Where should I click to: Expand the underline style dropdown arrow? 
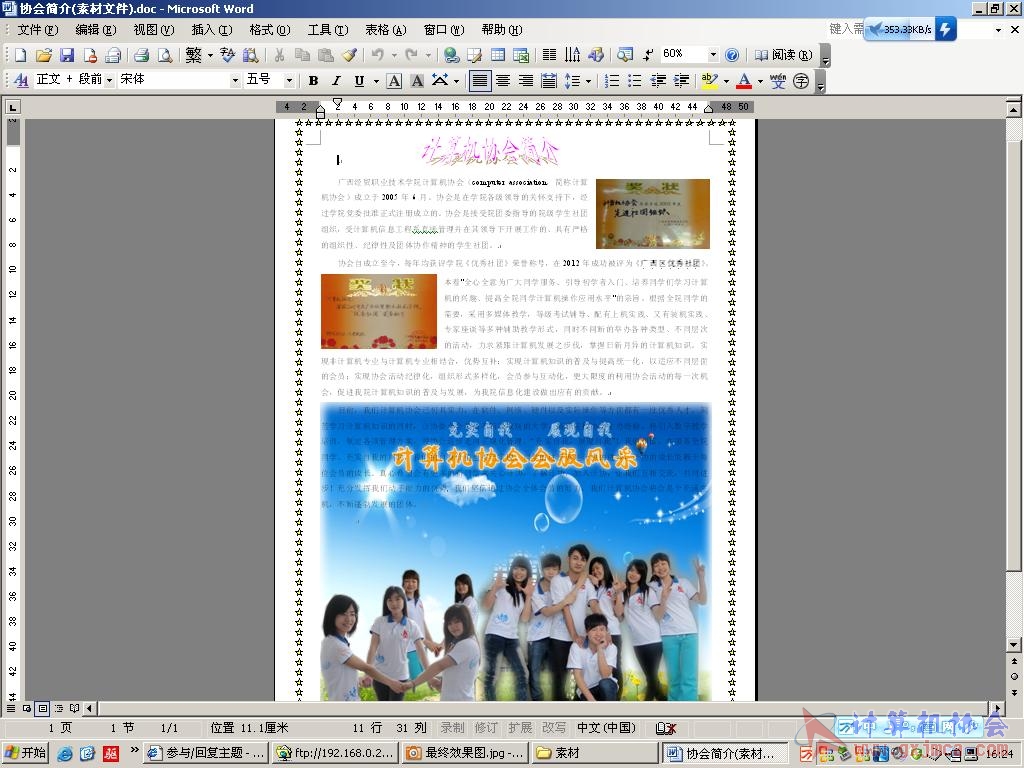coord(376,81)
